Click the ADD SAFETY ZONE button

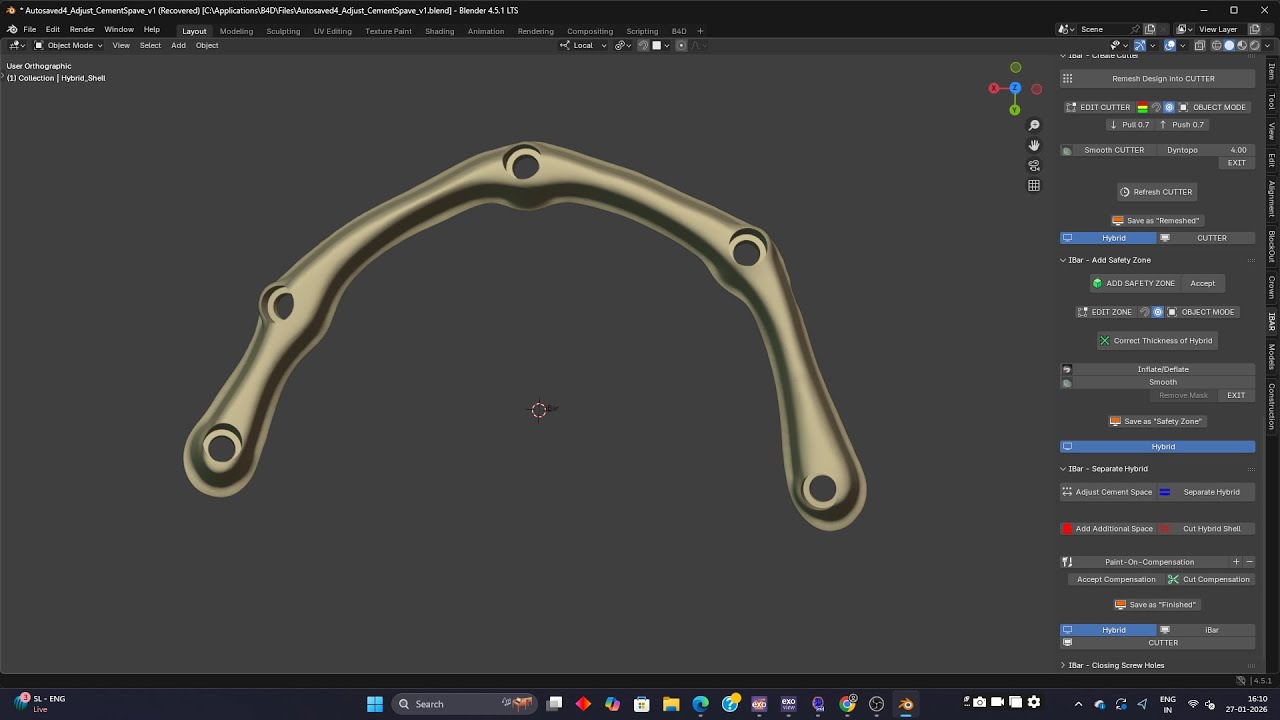(x=1136, y=283)
